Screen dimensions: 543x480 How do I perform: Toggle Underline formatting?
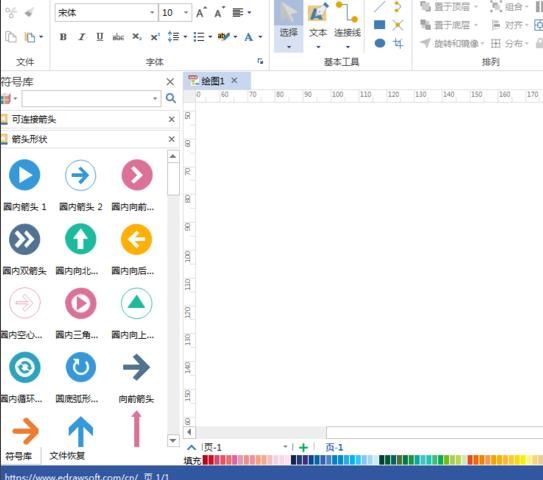coord(100,37)
